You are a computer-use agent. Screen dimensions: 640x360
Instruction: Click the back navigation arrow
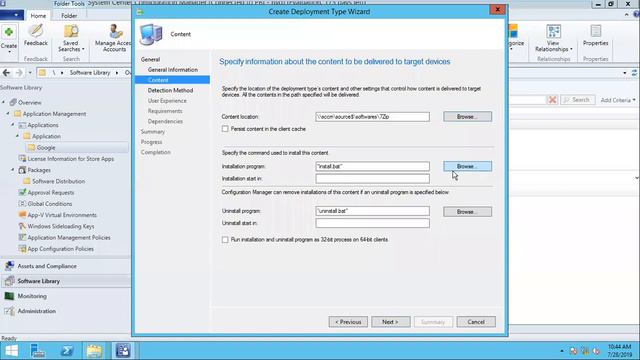tap(6, 73)
